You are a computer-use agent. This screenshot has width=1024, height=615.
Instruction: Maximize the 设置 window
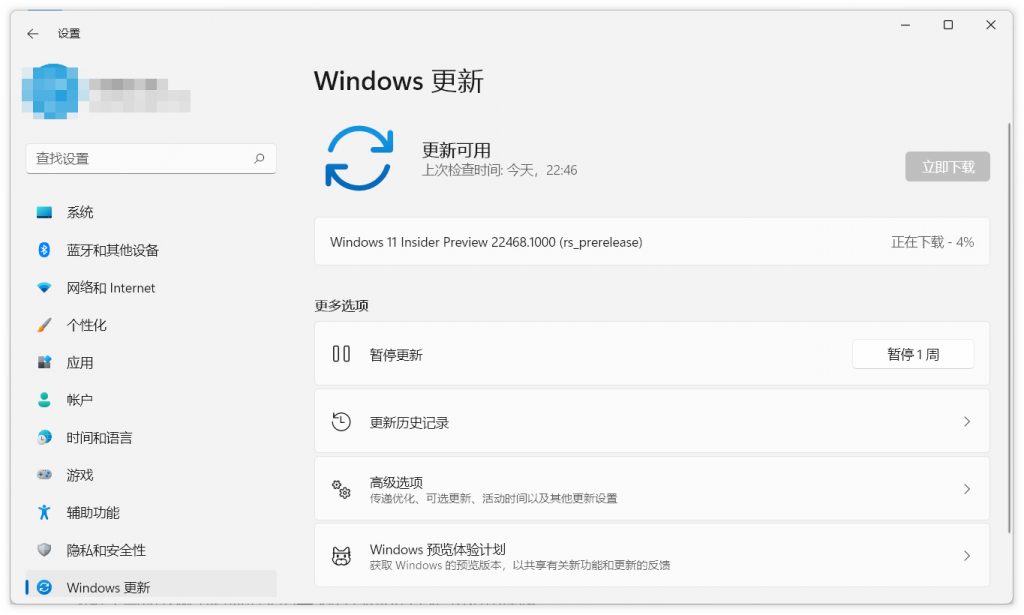coord(948,25)
